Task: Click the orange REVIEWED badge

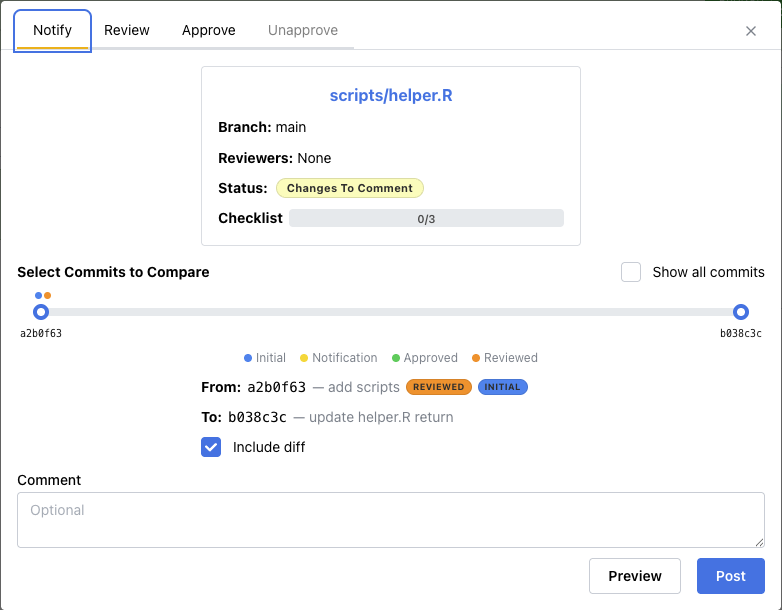Action: click(438, 387)
